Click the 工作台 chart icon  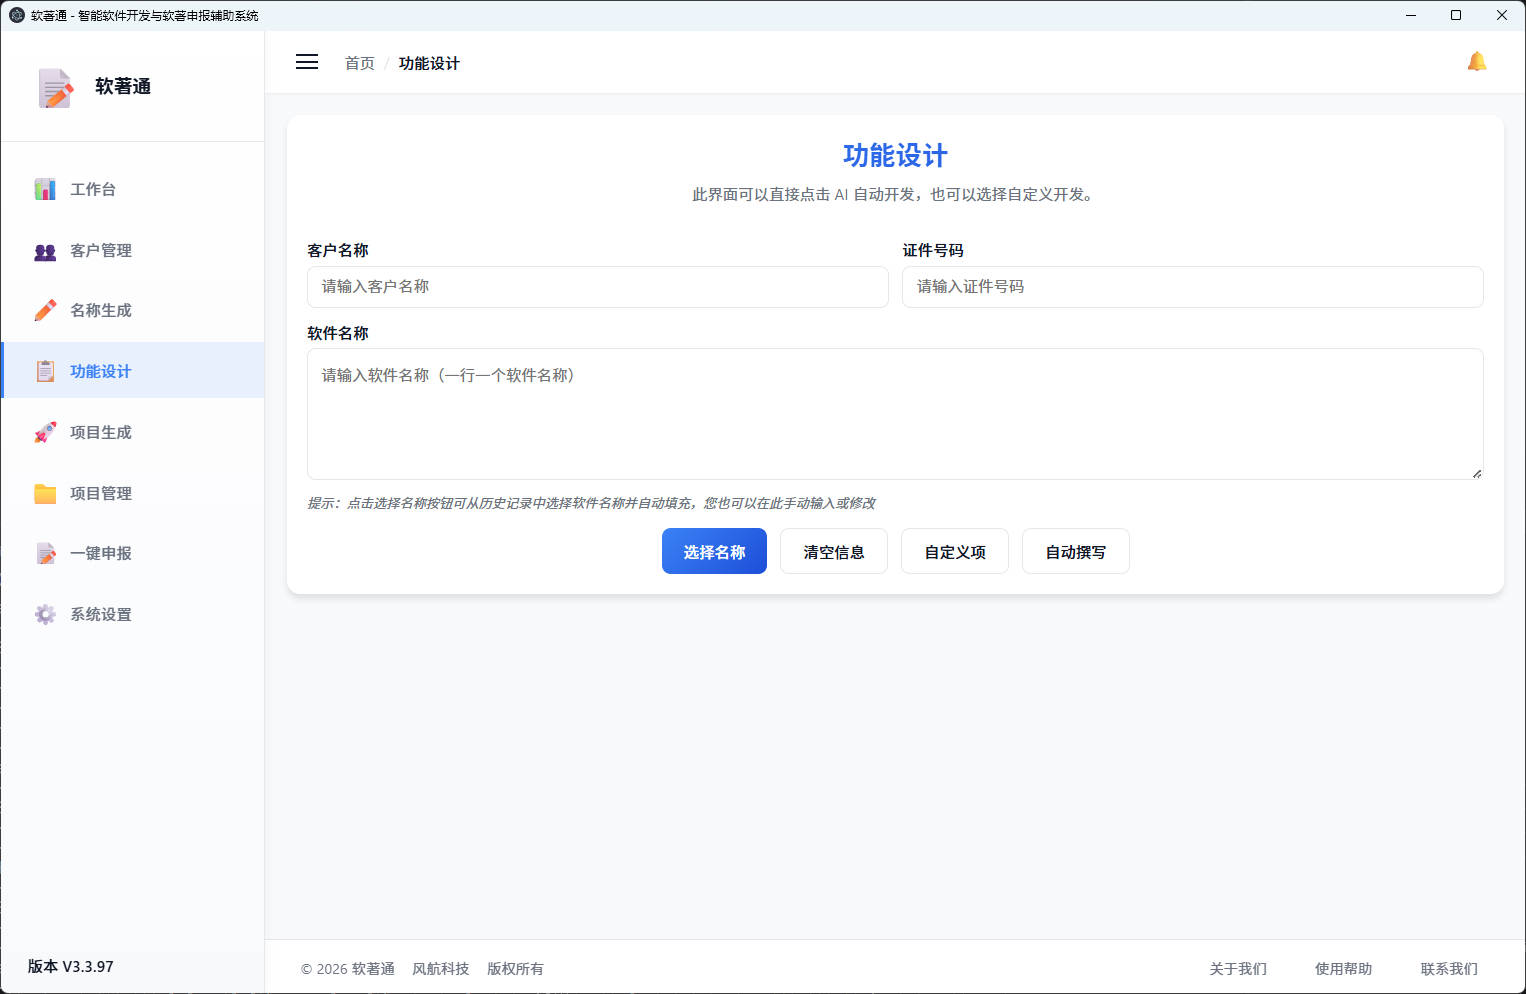[x=45, y=189]
